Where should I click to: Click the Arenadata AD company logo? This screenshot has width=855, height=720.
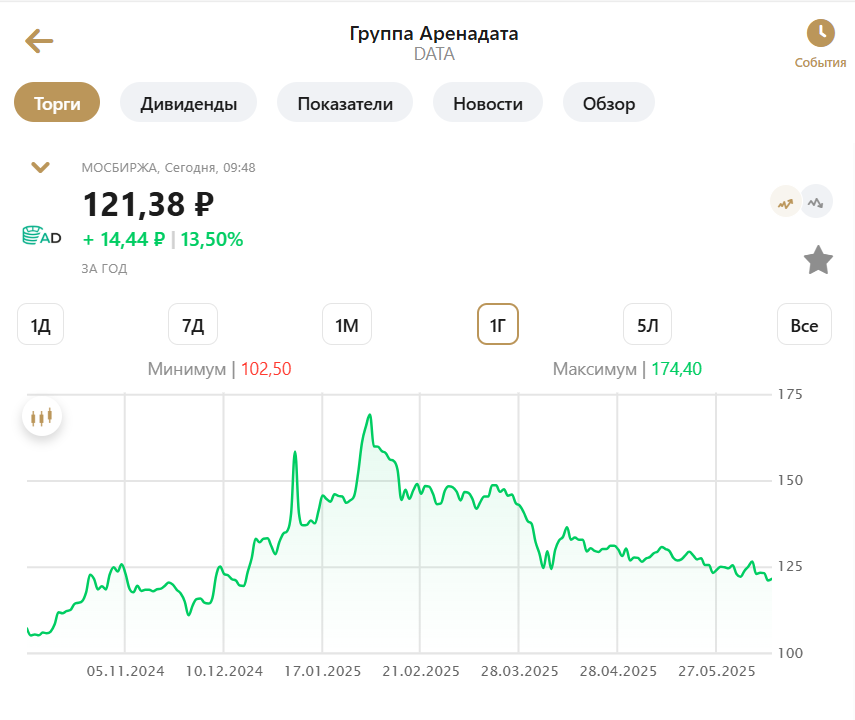(x=41, y=236)
